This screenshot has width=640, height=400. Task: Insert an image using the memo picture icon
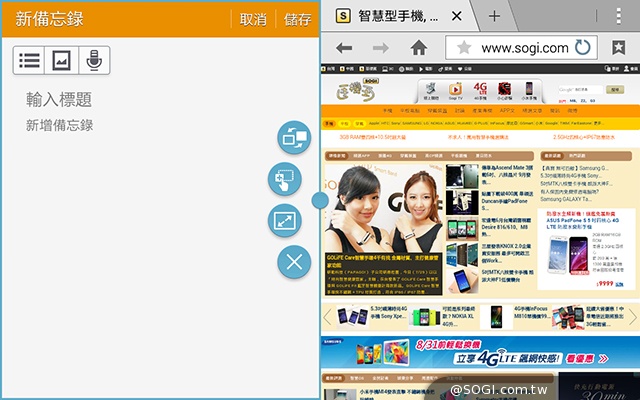61,60
